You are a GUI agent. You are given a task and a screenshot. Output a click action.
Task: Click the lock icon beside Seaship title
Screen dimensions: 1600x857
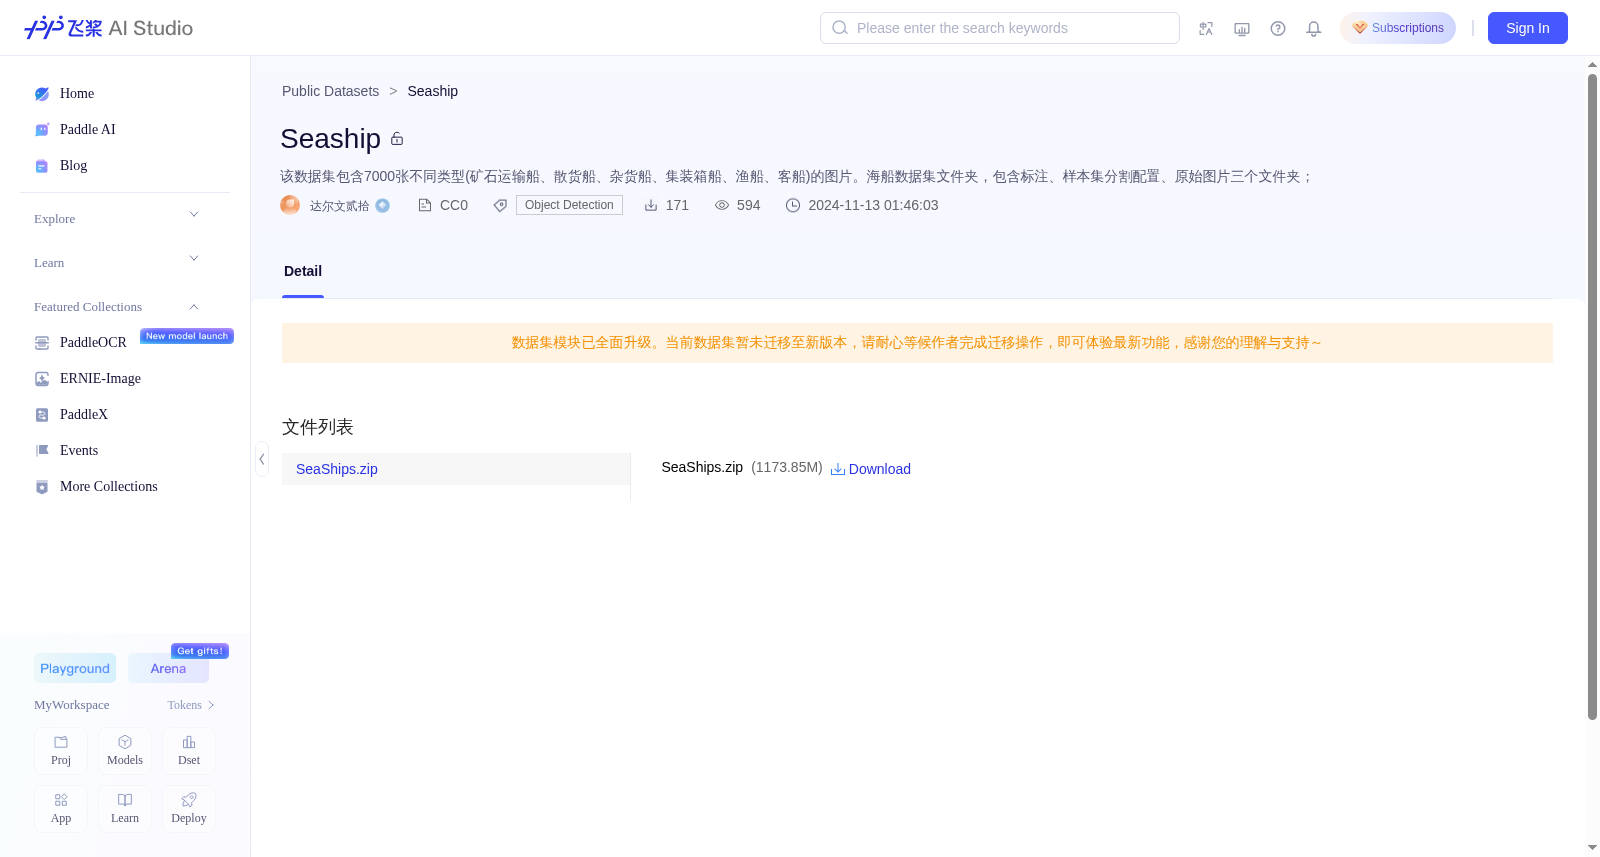tap(397, 139)
